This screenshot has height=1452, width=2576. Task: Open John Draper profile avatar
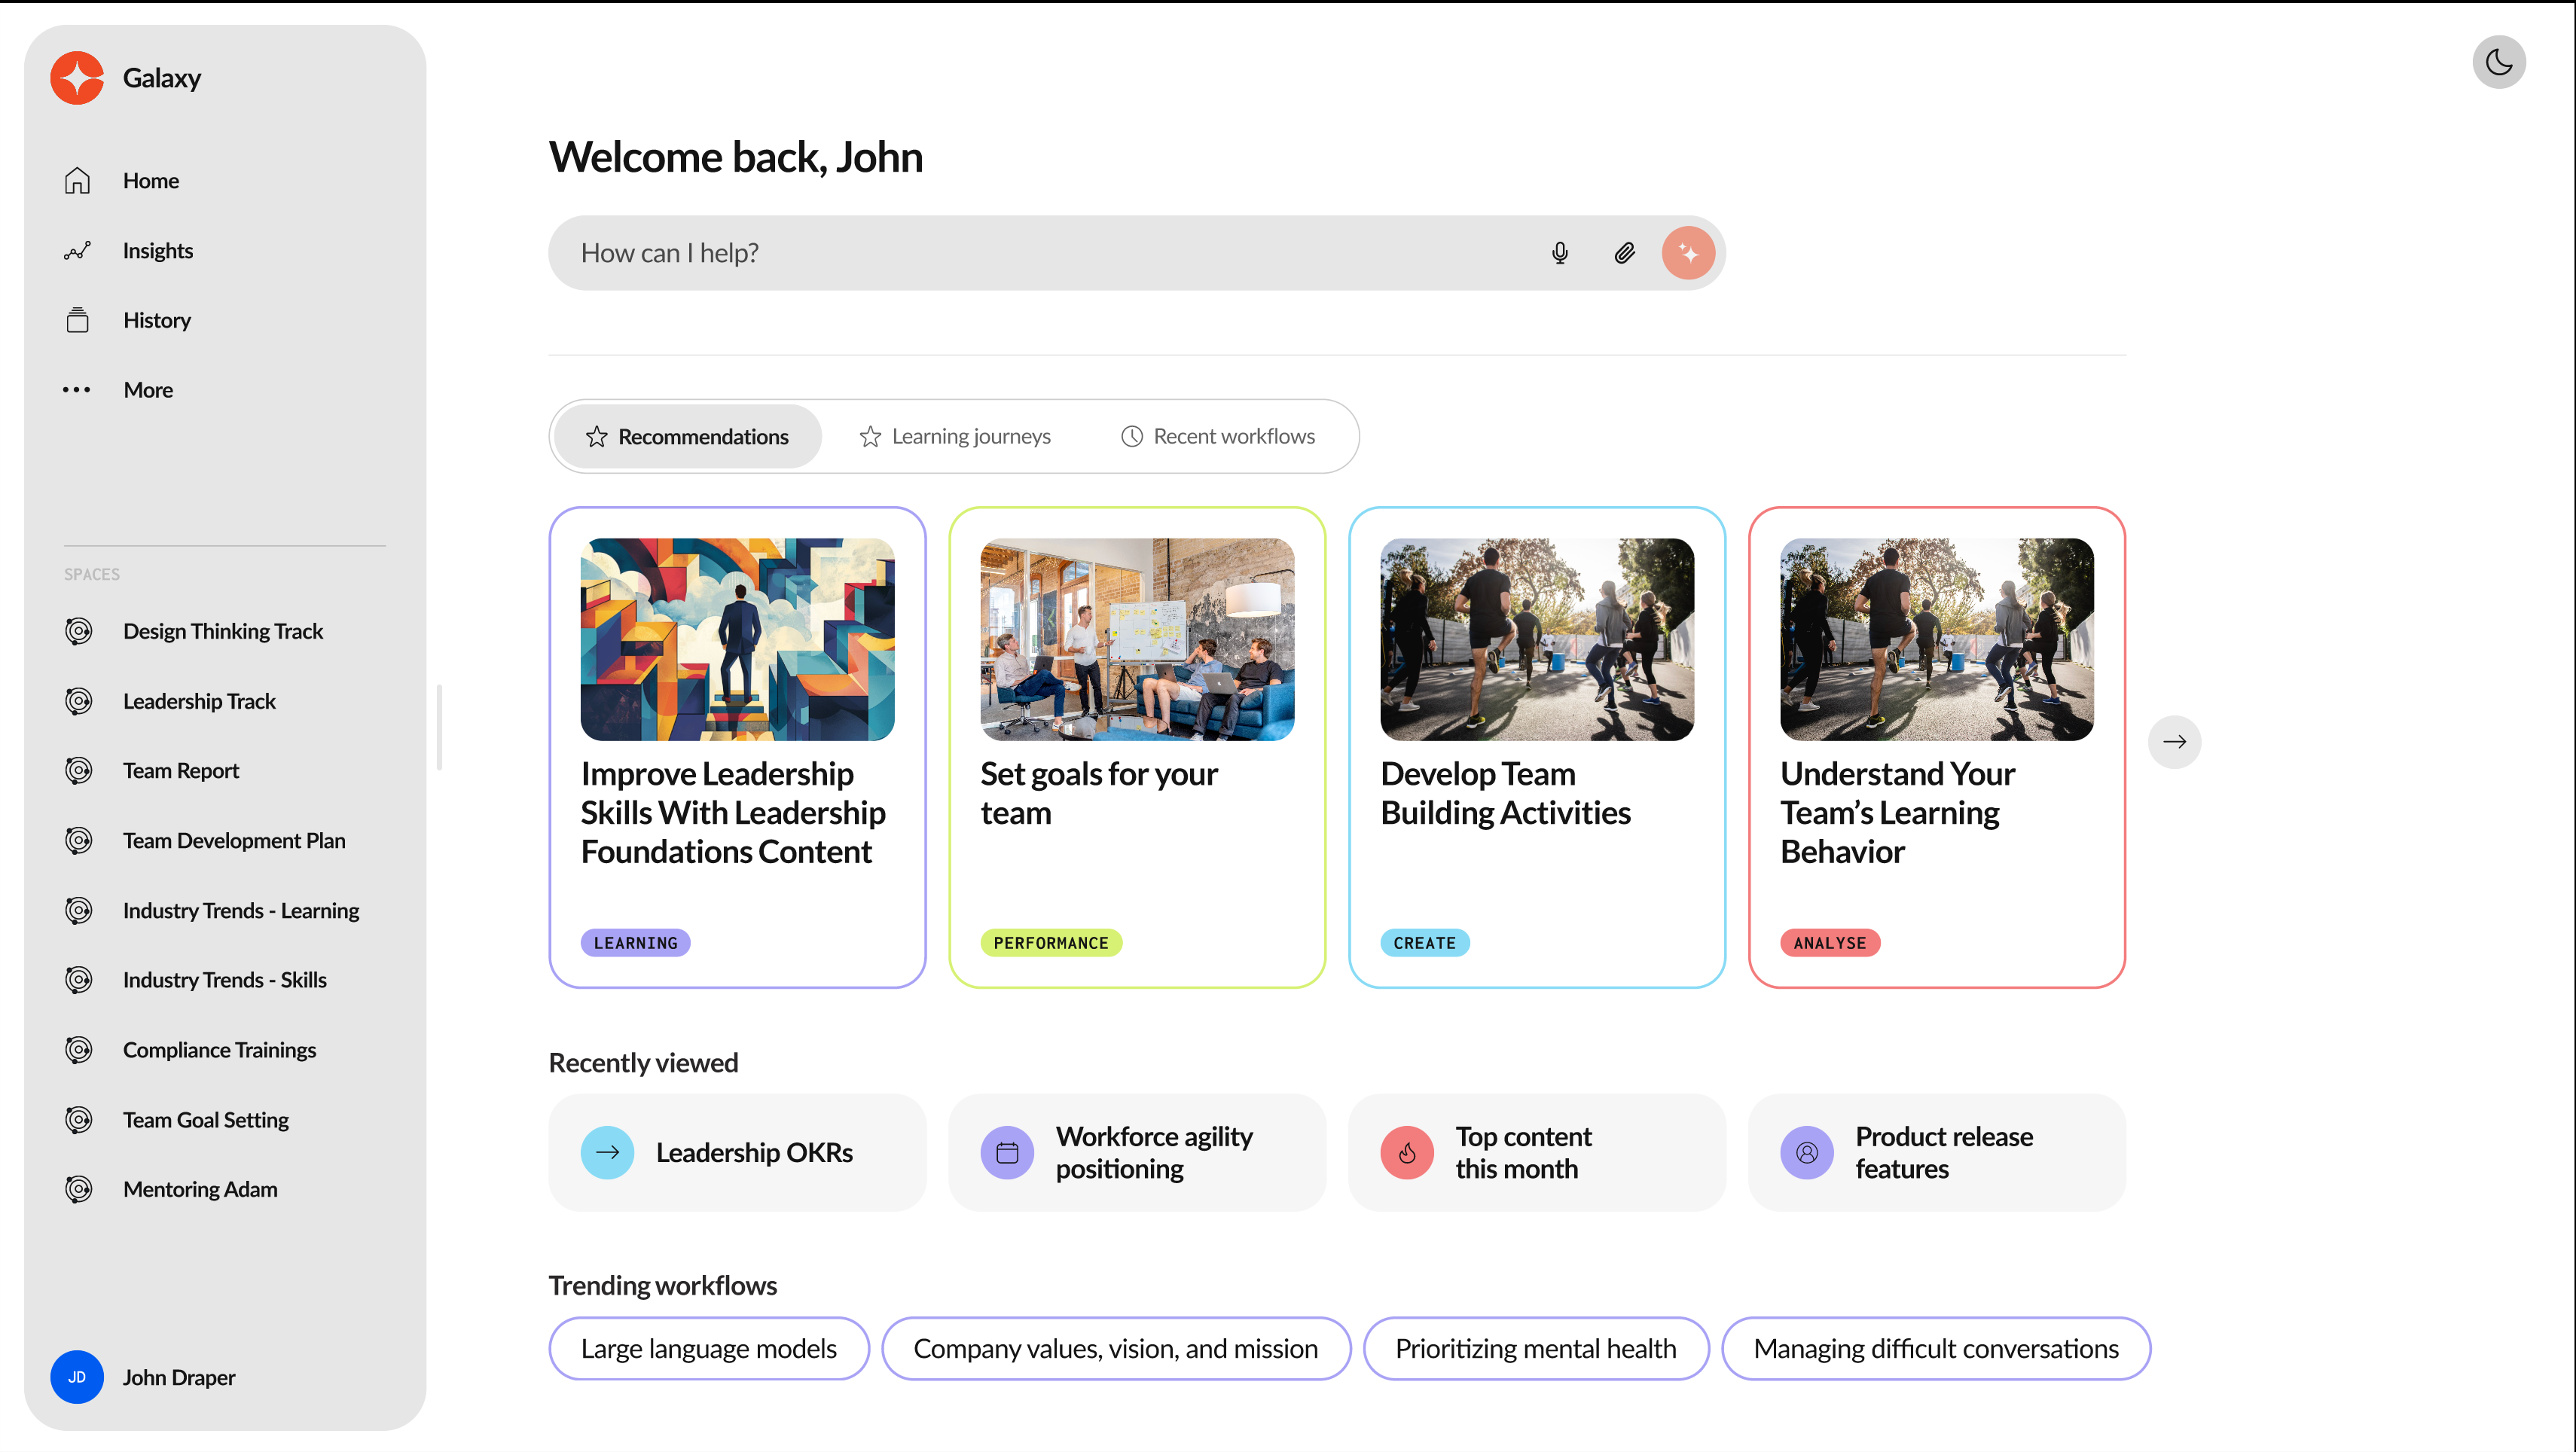pos(77,1377)
